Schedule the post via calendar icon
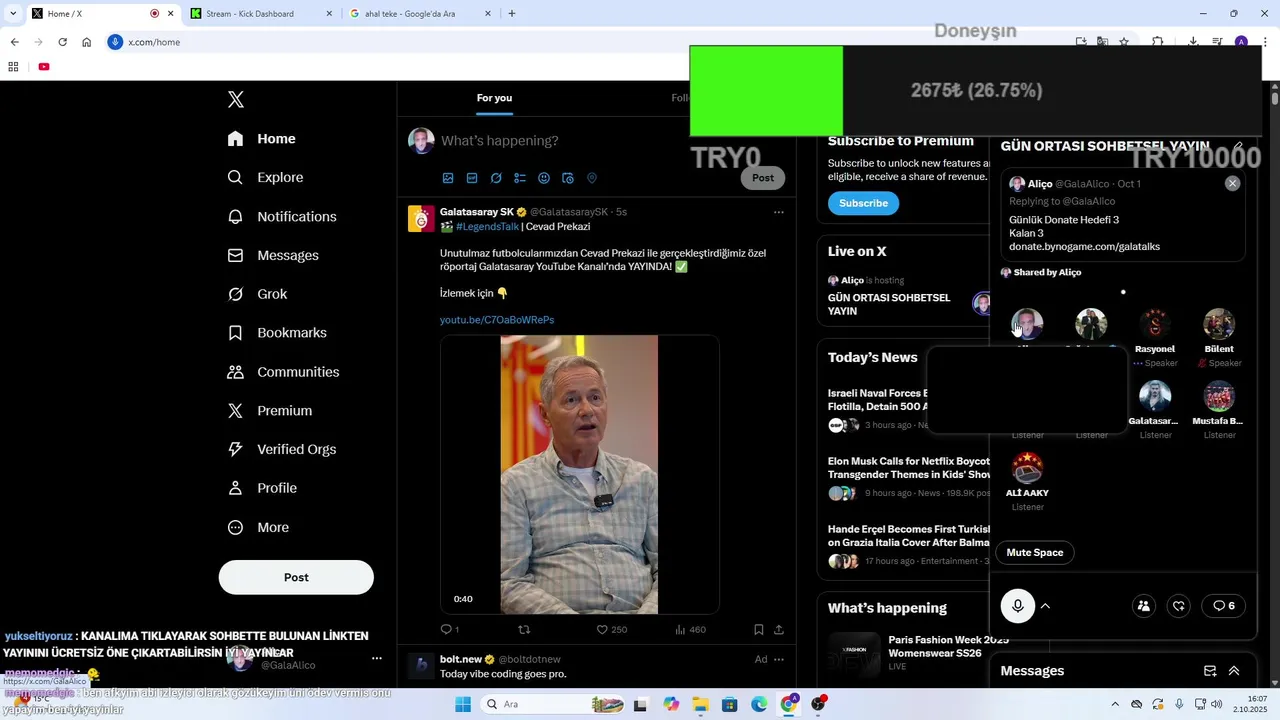 (x=568, y=178)
